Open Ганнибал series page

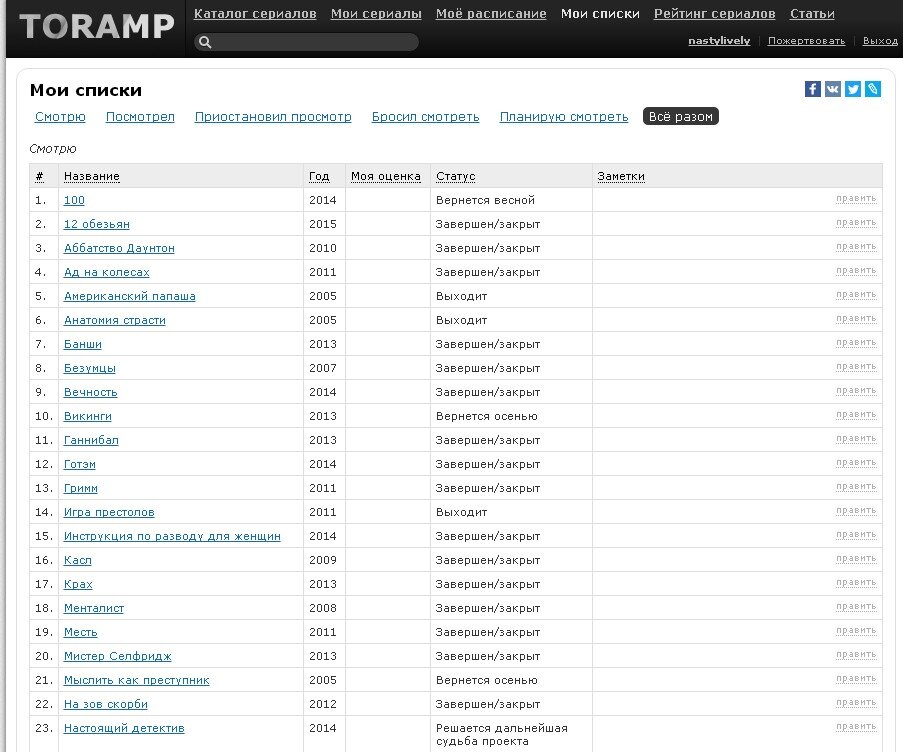pyautogui.click(x=91, y=440)
